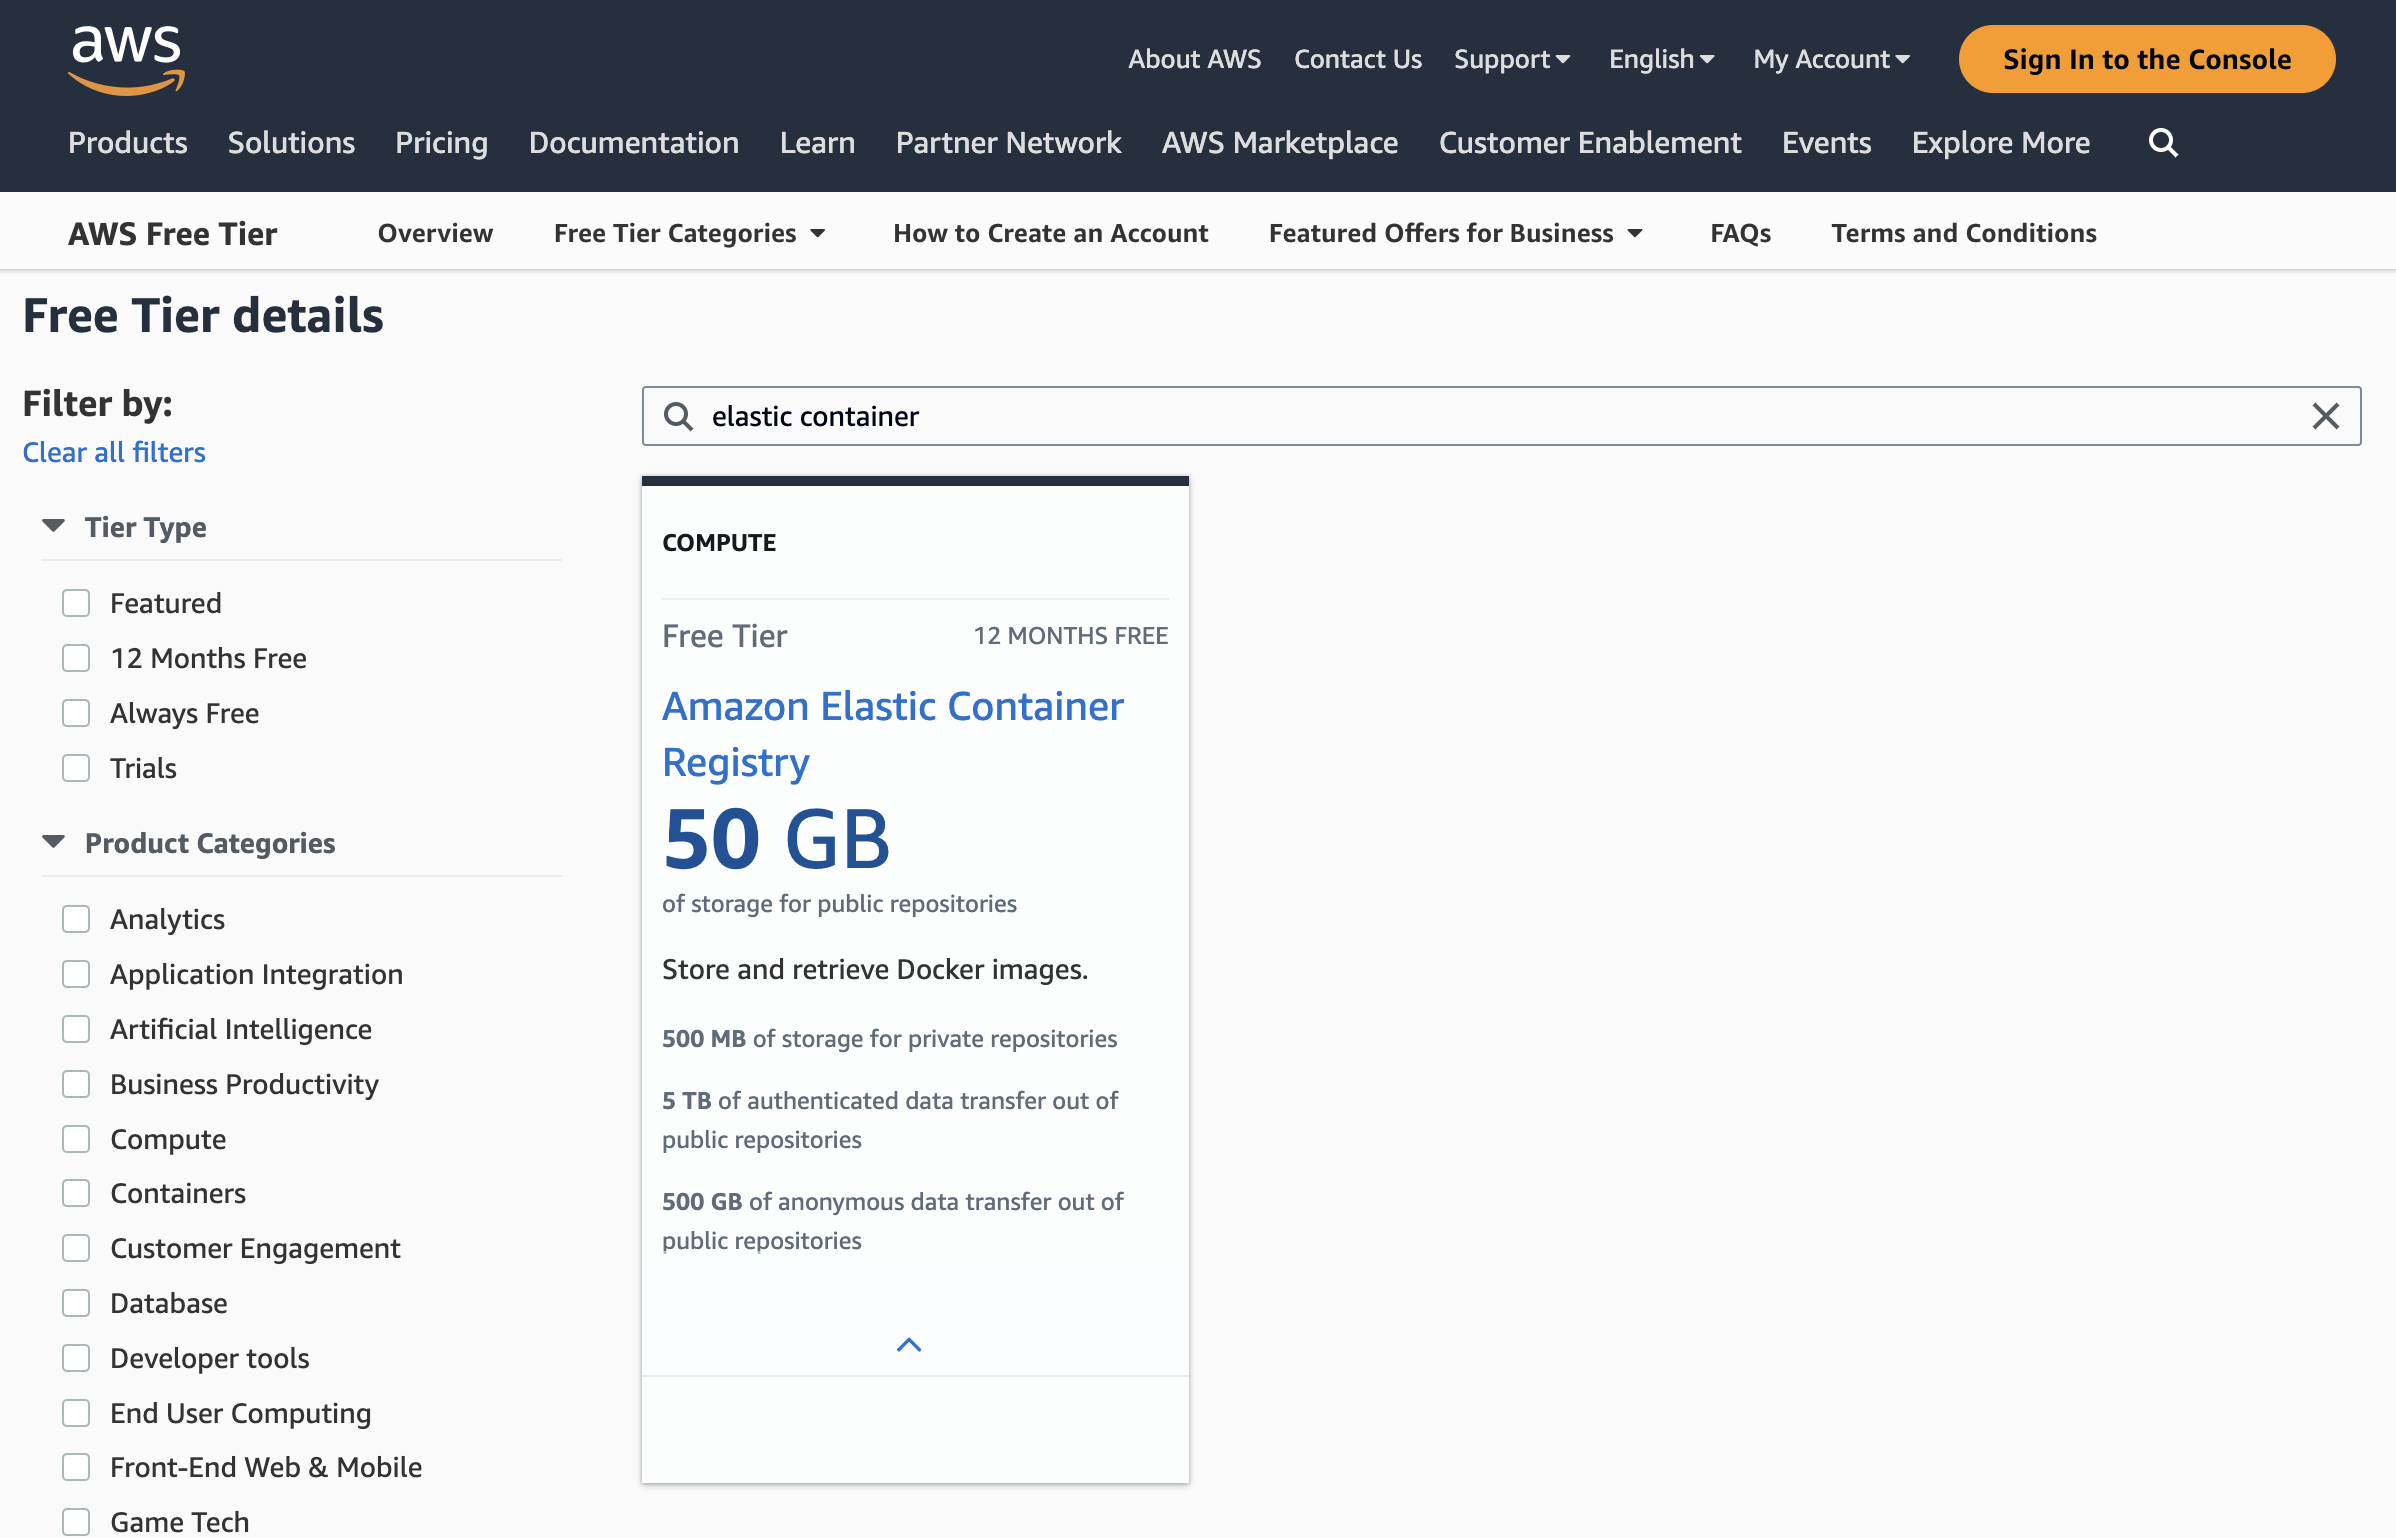Expand Featured Offers for Business menu

tap(1456, 233)
